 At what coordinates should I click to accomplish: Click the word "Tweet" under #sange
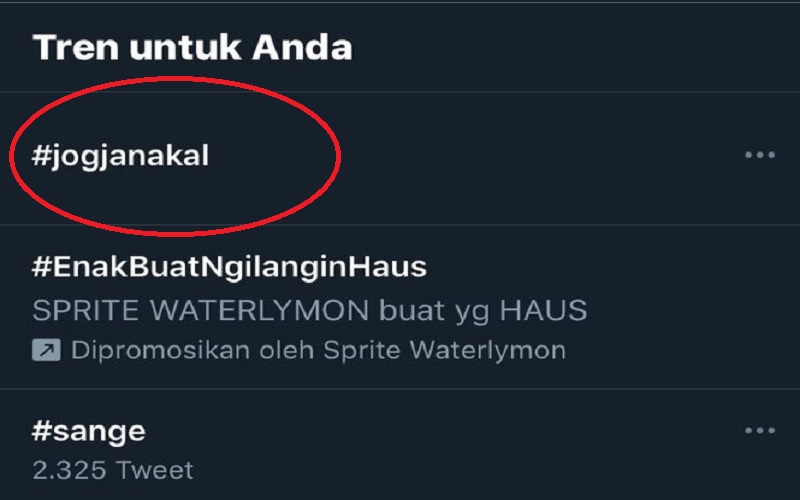click(153, 469)
